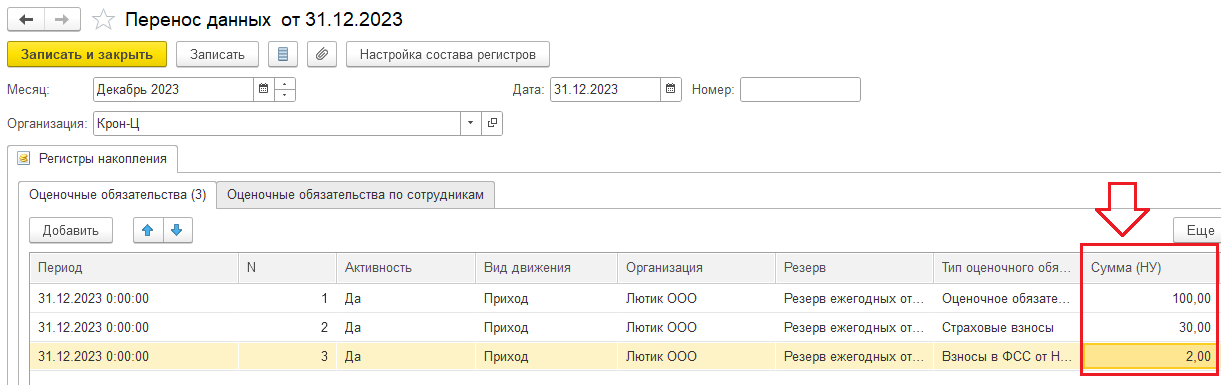Open calendar picker for Месяц field
Image resolution: width=1221 pixels, height=385 pixels.
pos(264,89)
